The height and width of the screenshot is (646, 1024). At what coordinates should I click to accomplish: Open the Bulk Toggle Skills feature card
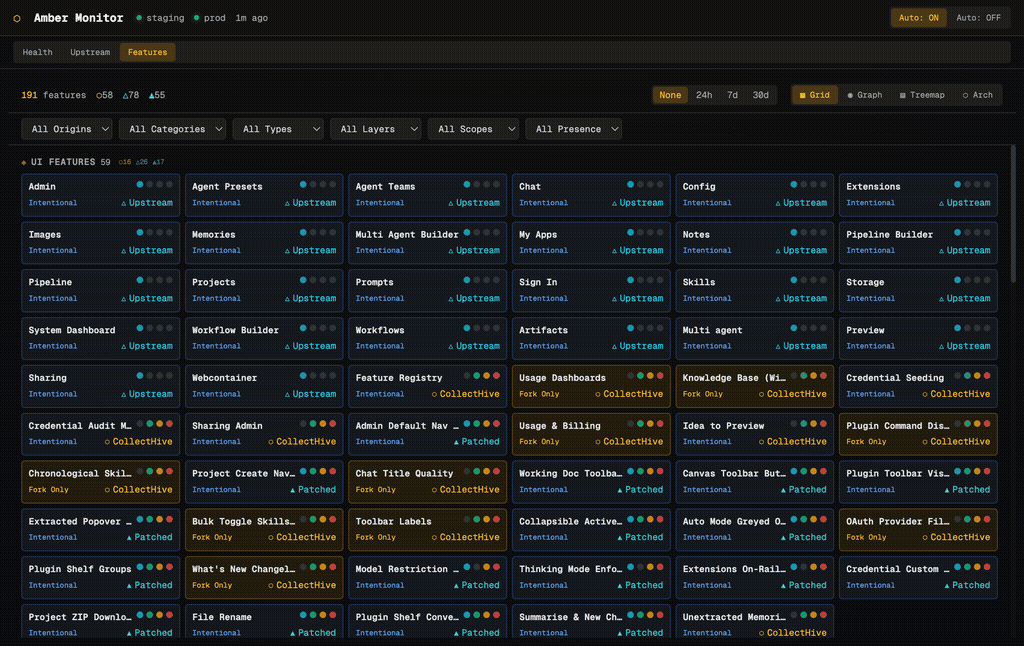(264, 529)
